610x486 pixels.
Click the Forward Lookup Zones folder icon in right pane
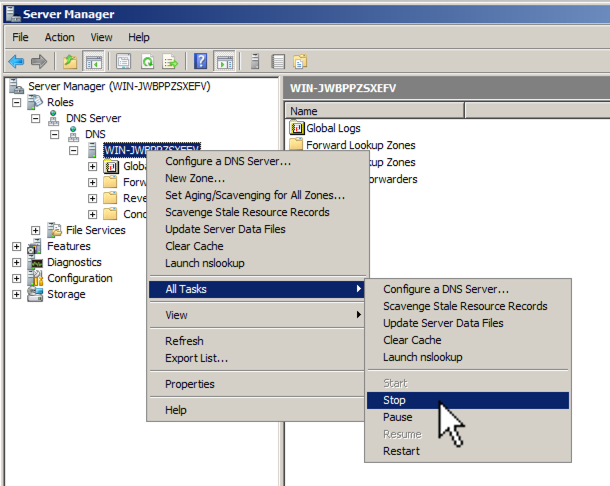coord(296,144)
